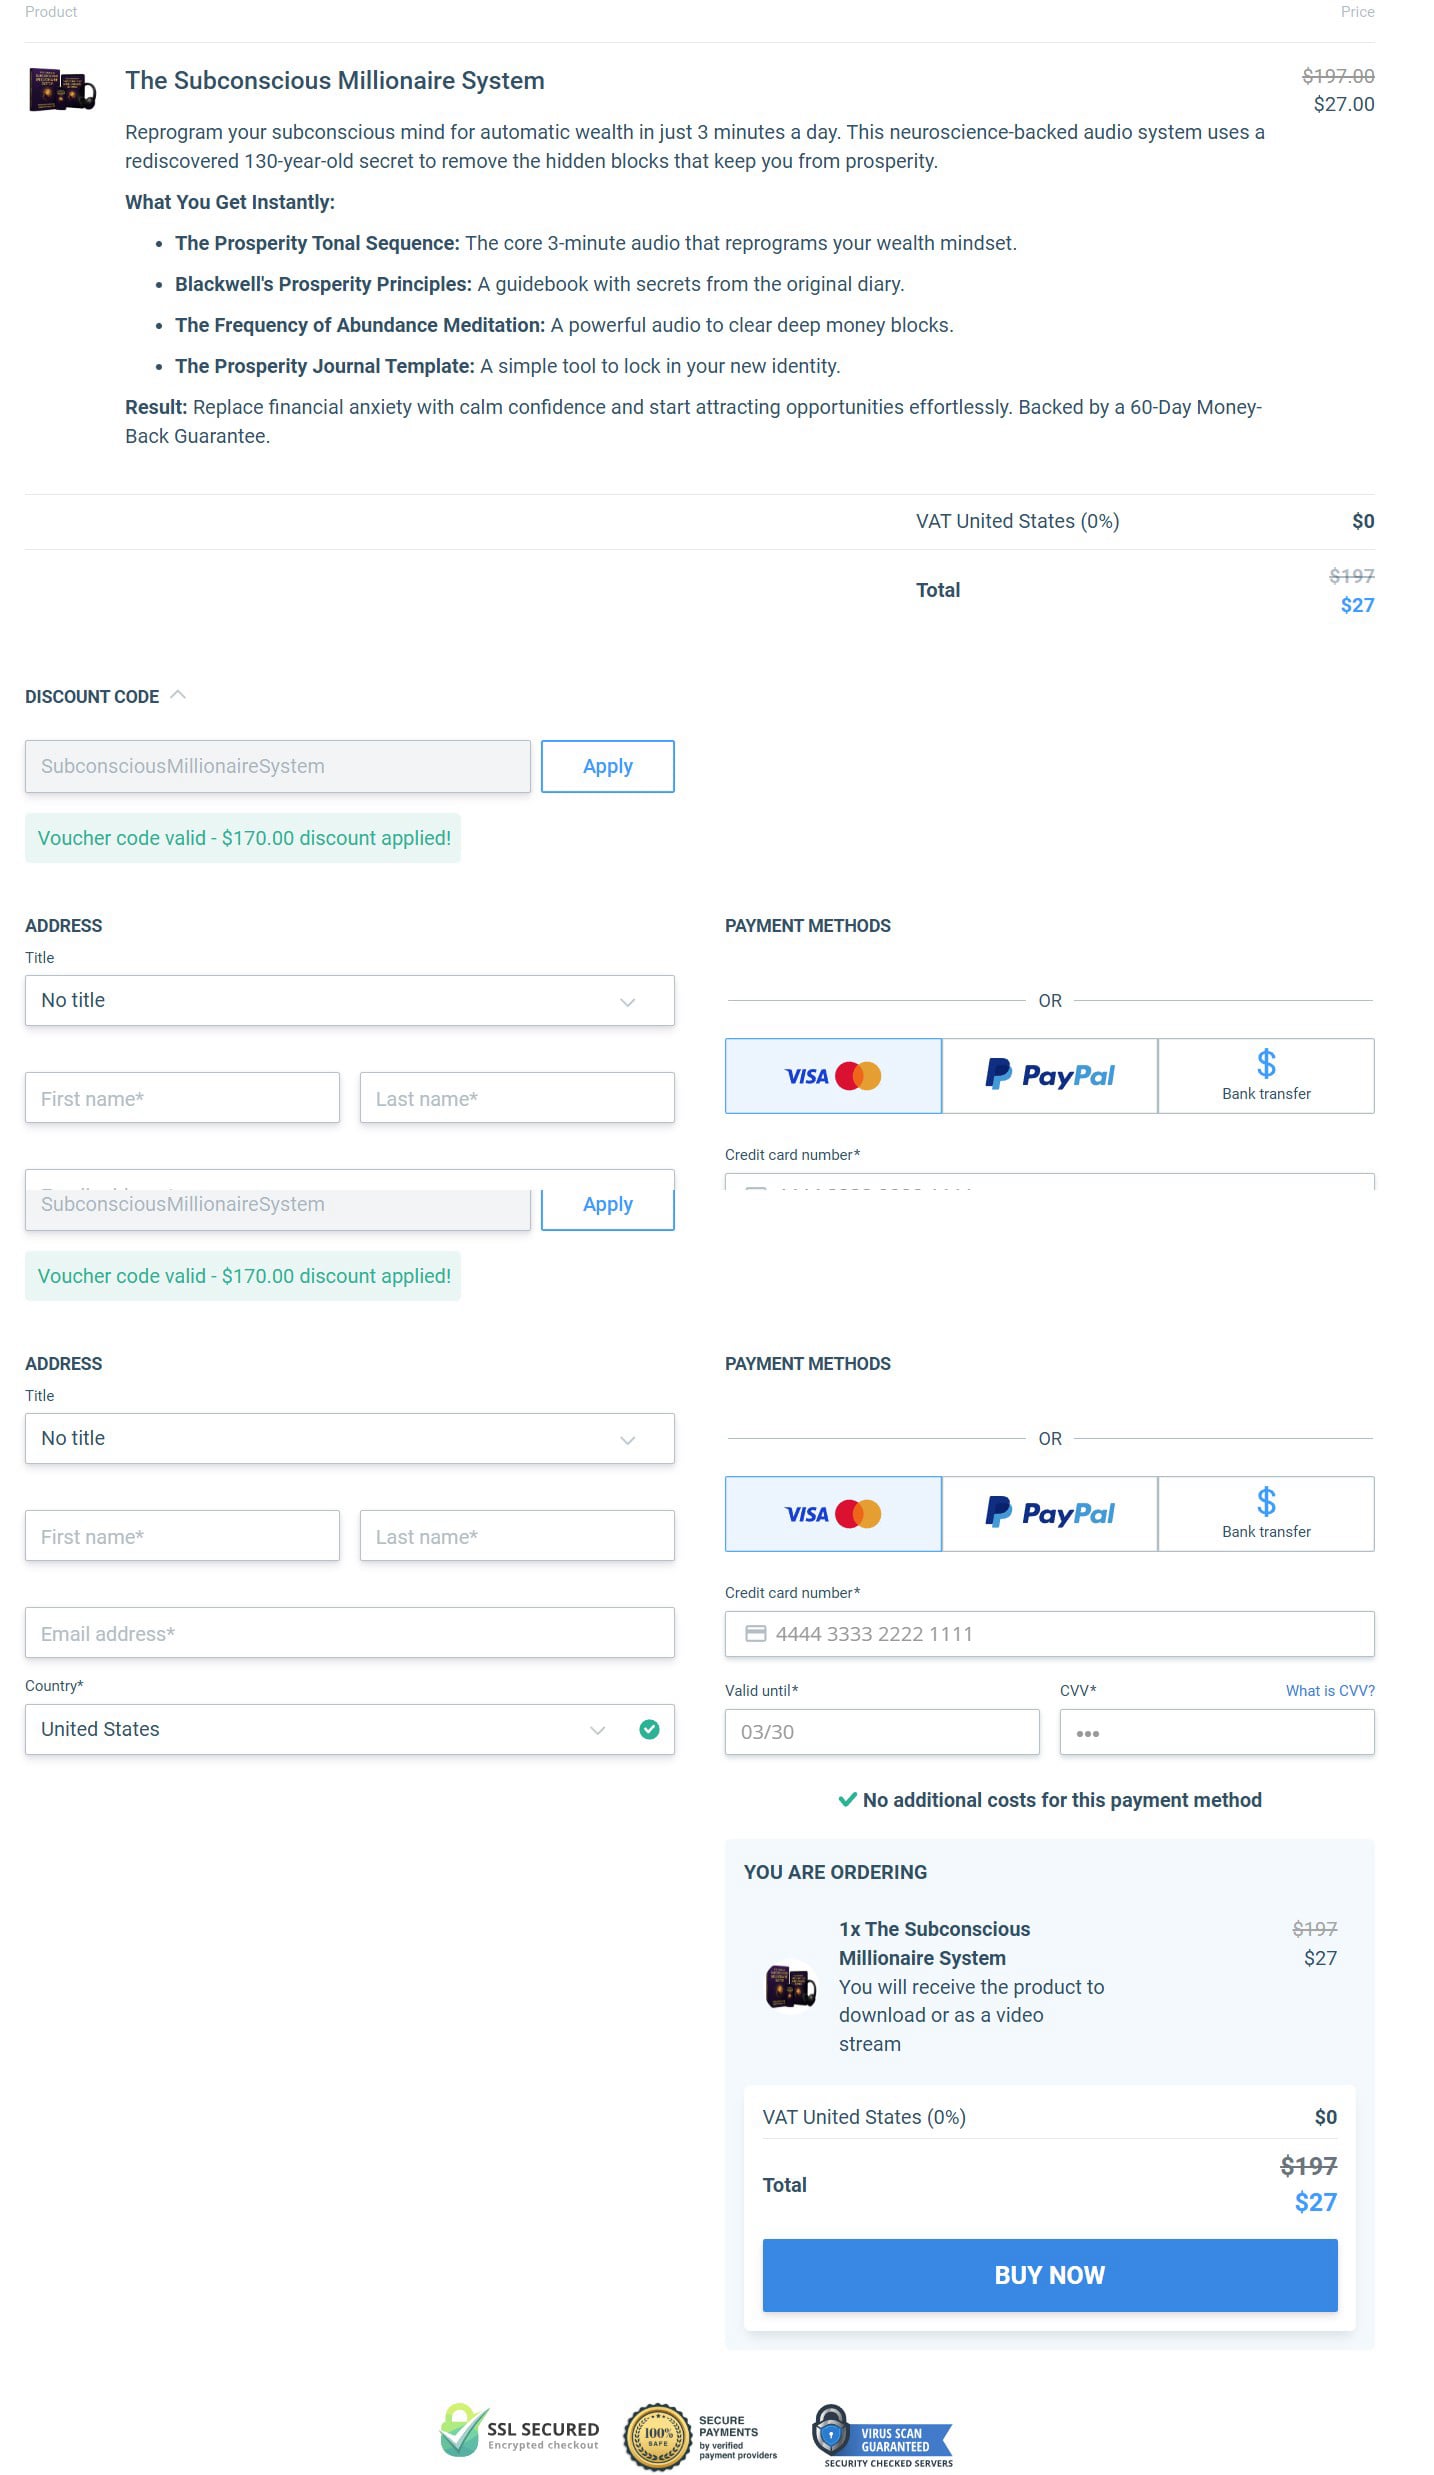This screenshot has width=1434, height=2475.
Task: Open the No title dropdown nearest Email address field
Action: [x=349, y=1438]
